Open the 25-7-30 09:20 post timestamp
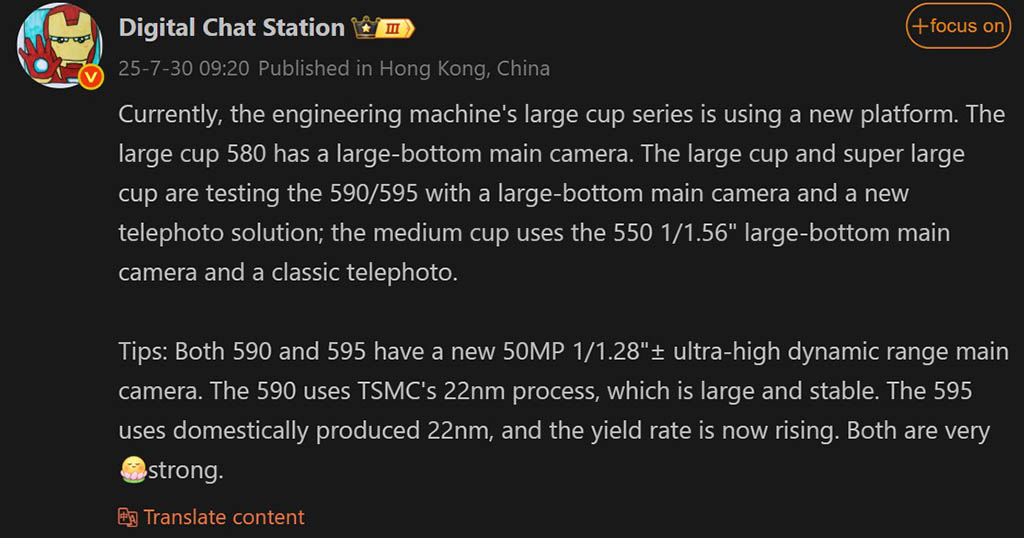 184,69
